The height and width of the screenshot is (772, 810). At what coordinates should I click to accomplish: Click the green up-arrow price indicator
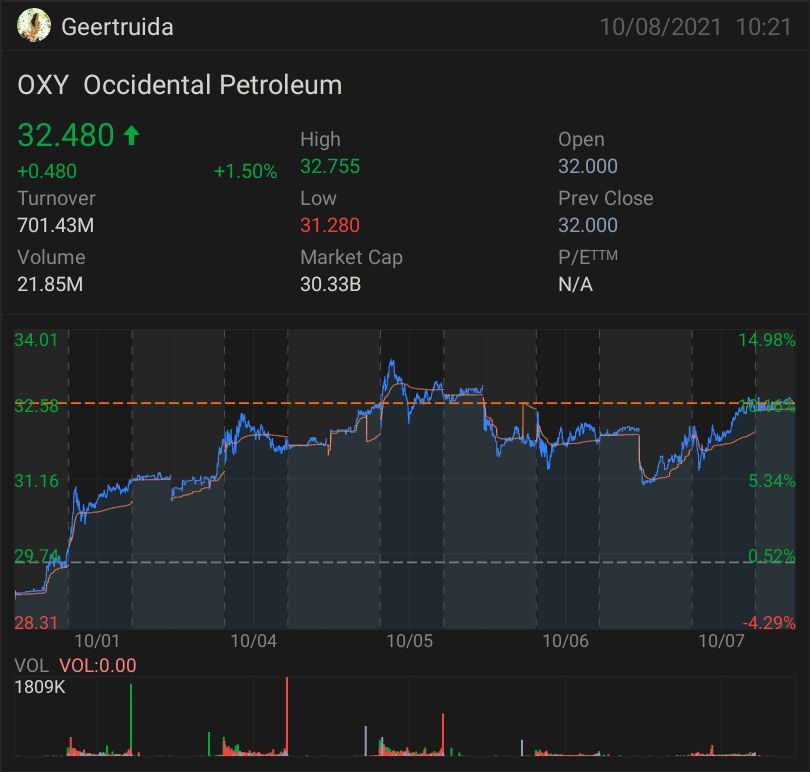click(x=131, y=135)
